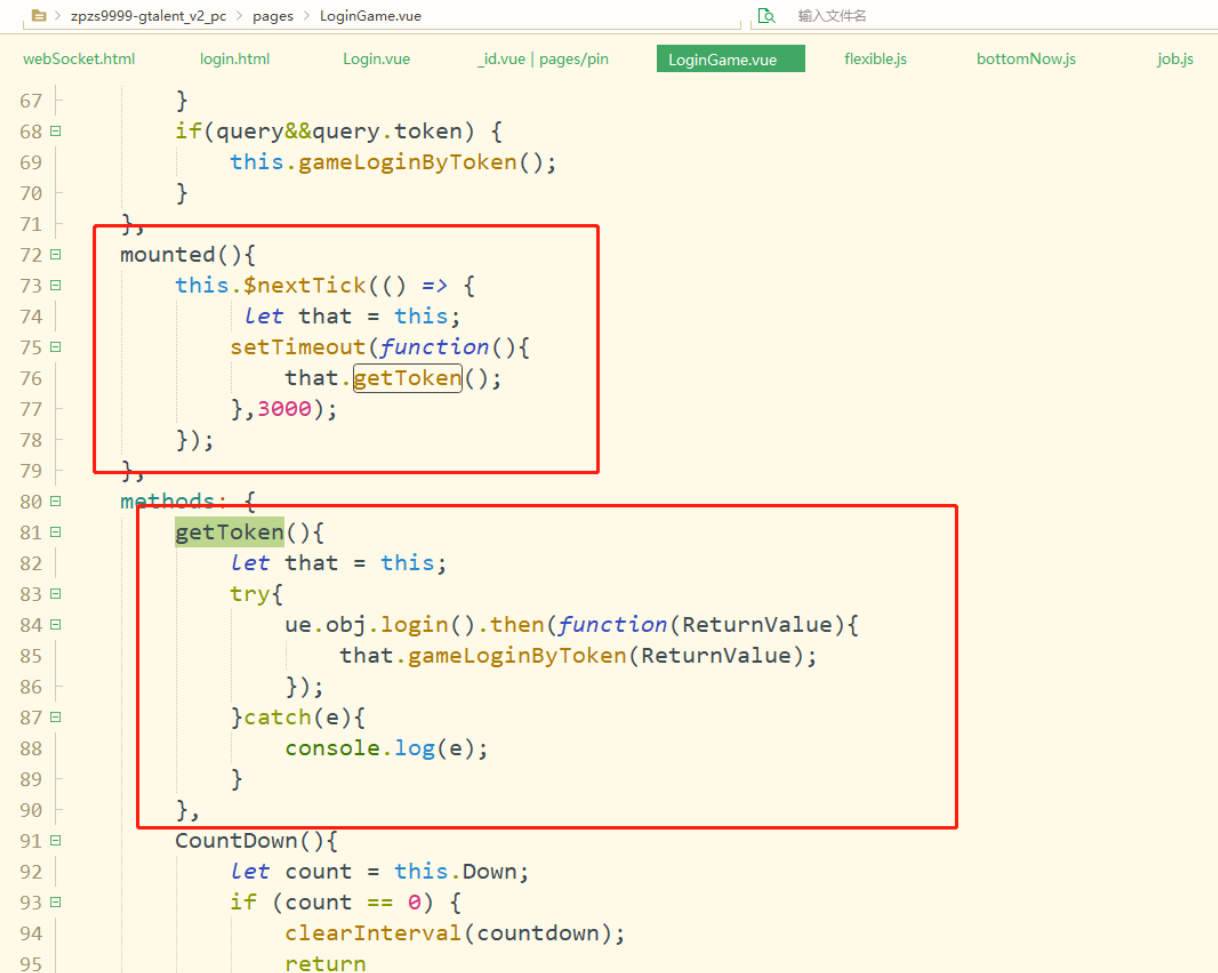Collapse the CountDown() function at line 91
This screenshot has height=973, width=1218.
pyautogui.click(x=55, y=841)
